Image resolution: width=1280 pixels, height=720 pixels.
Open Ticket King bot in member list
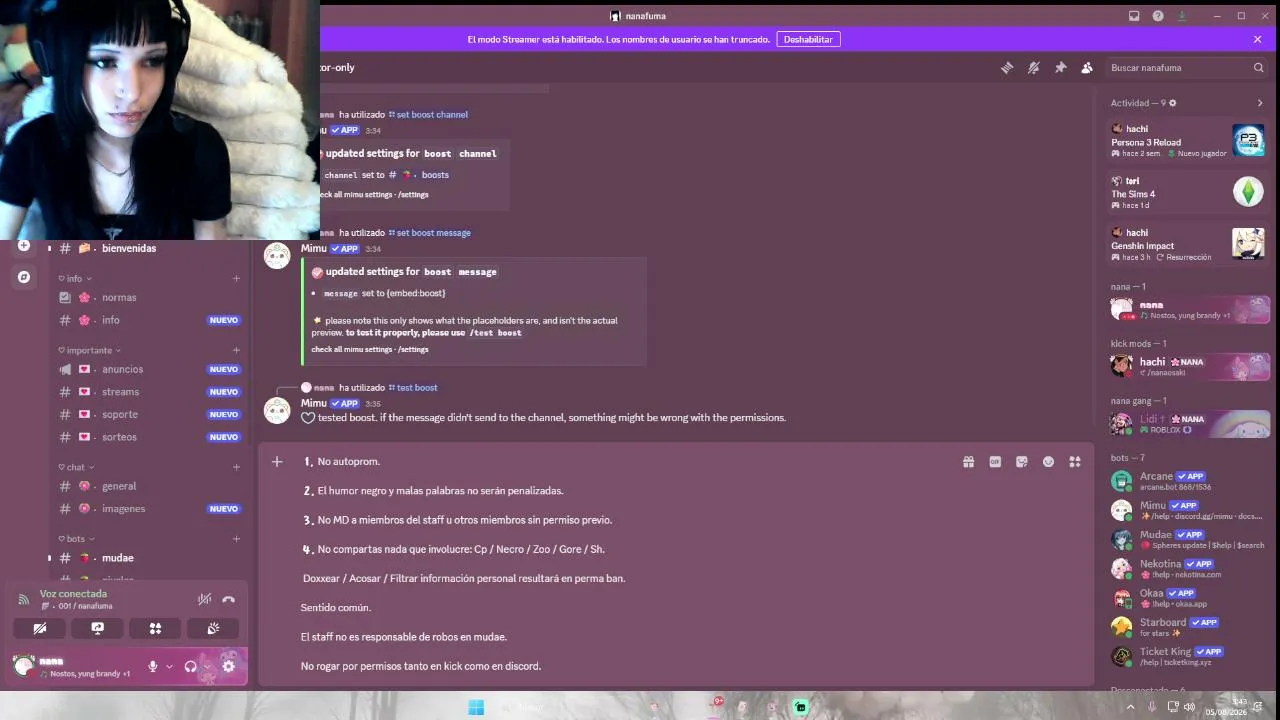click(x=1188, y=656)
